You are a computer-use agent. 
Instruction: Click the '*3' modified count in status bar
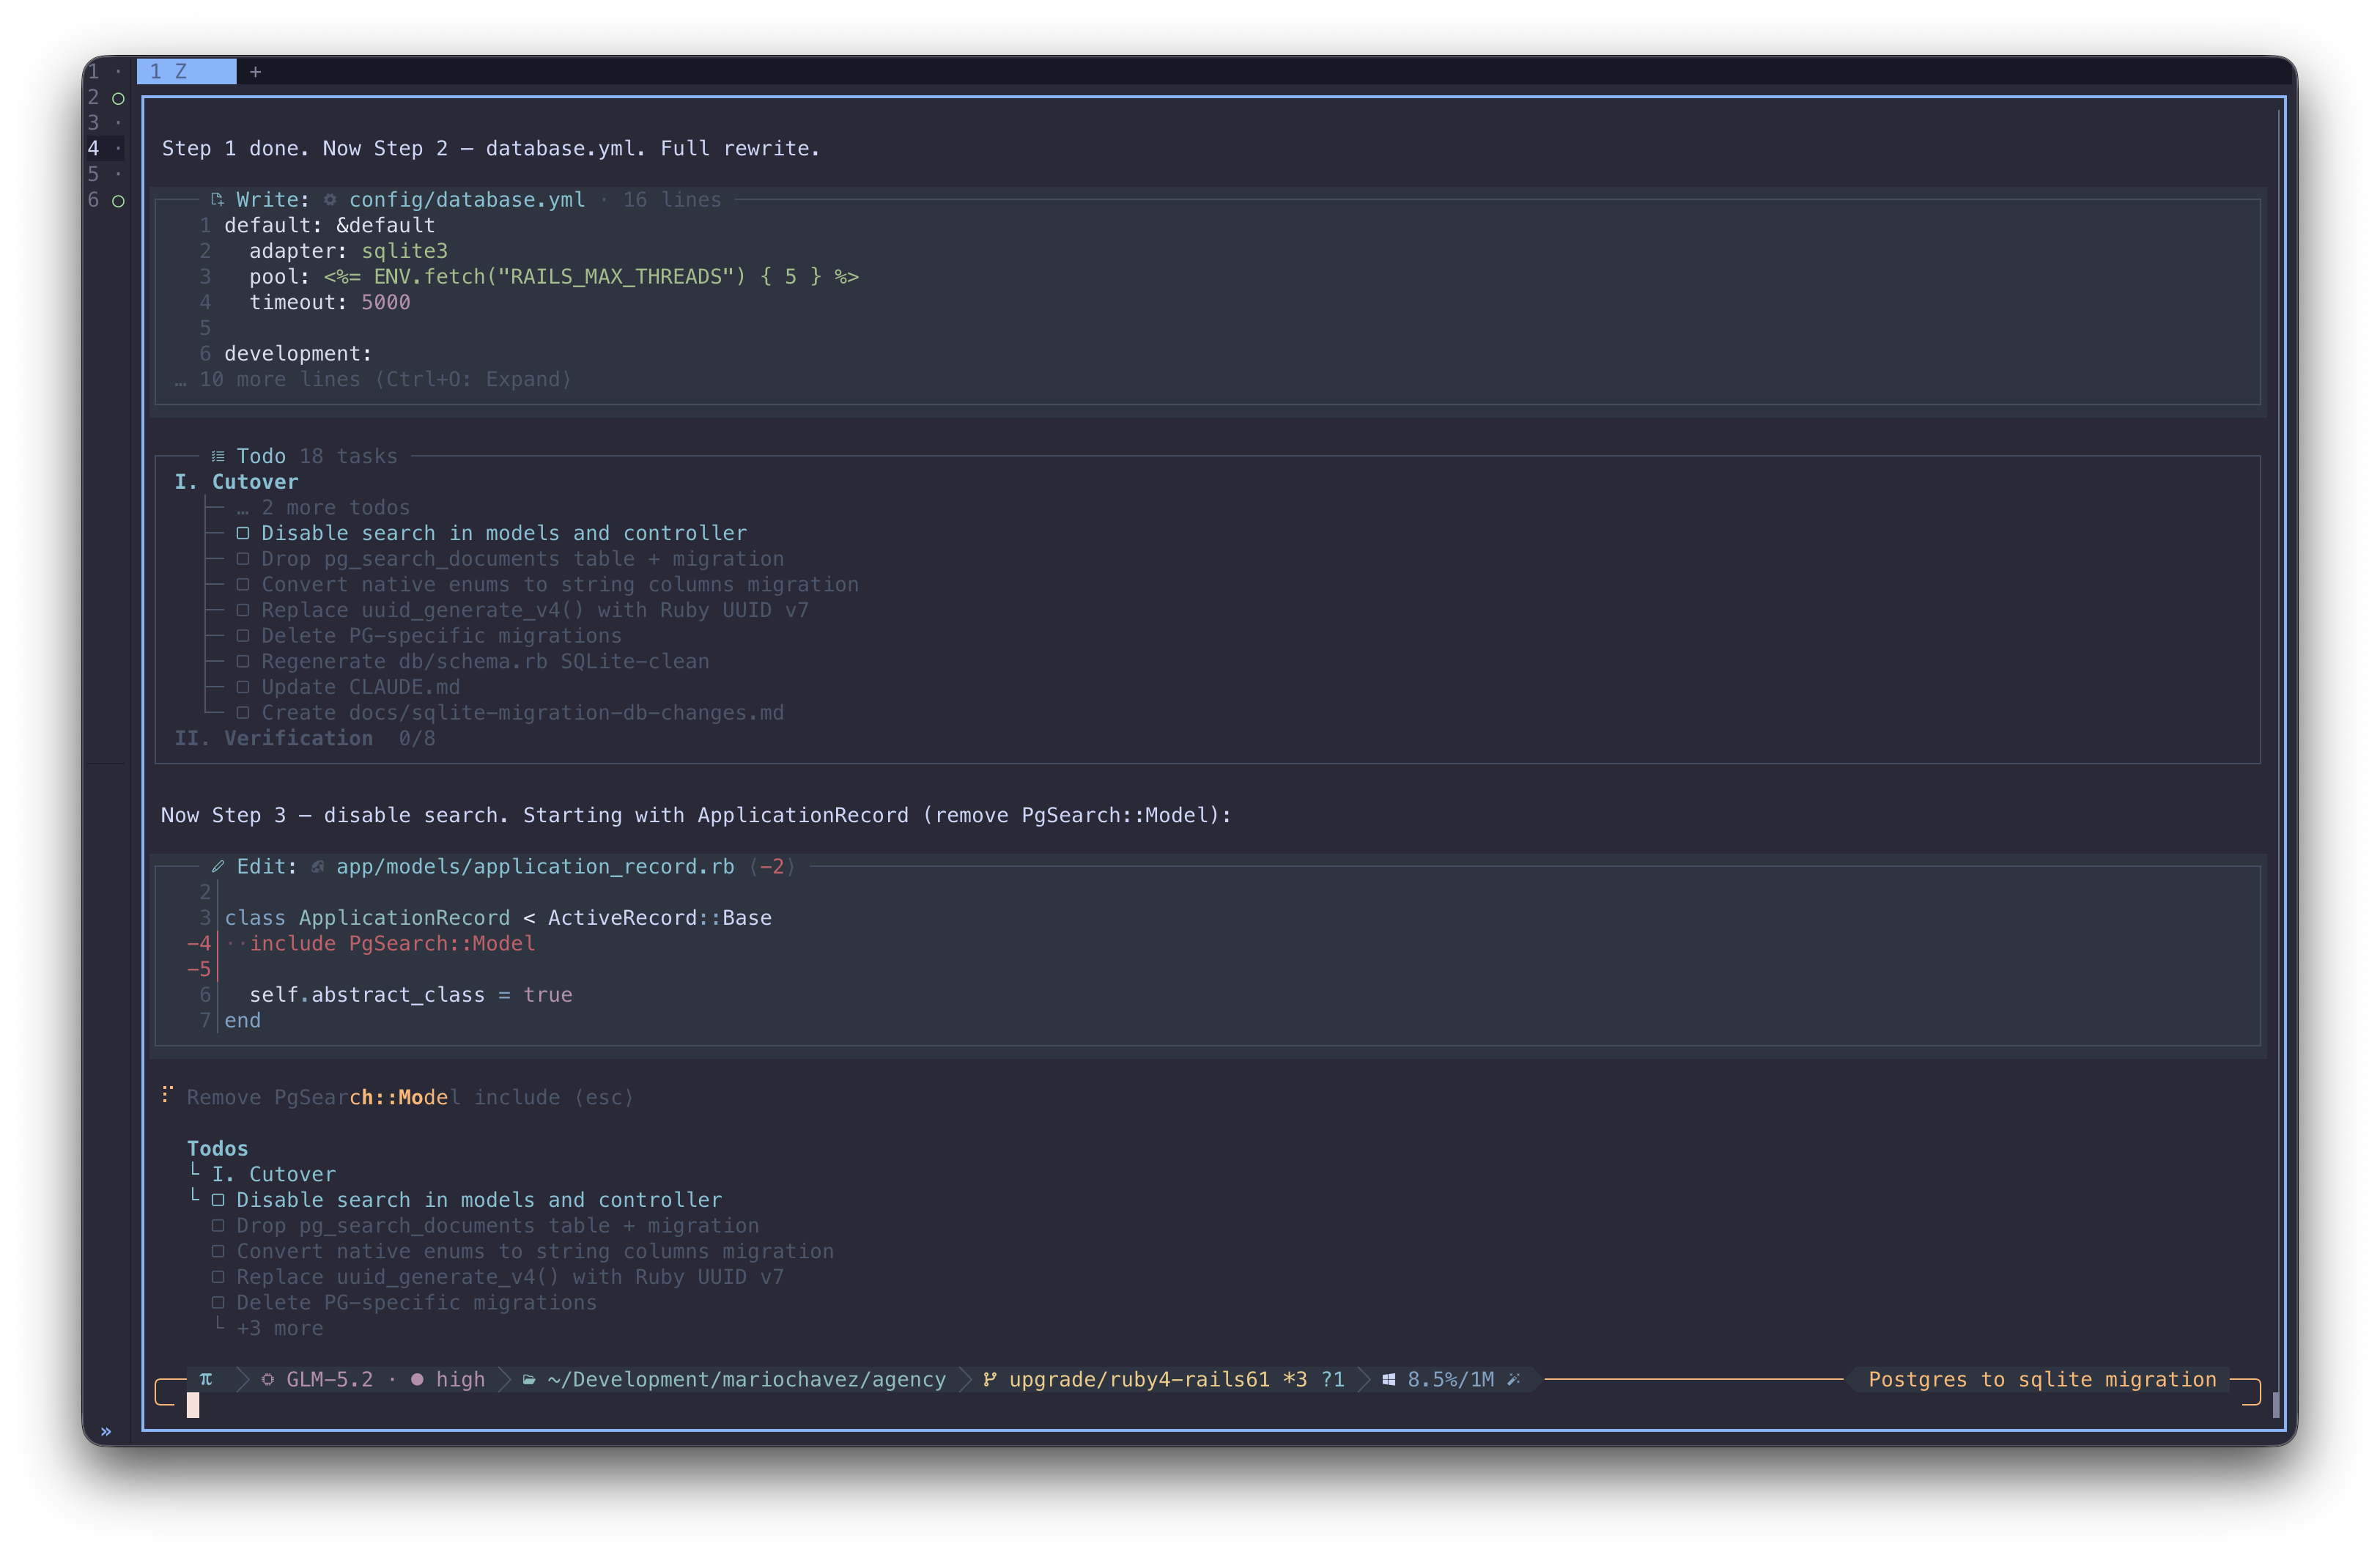pos(1295,1379)
